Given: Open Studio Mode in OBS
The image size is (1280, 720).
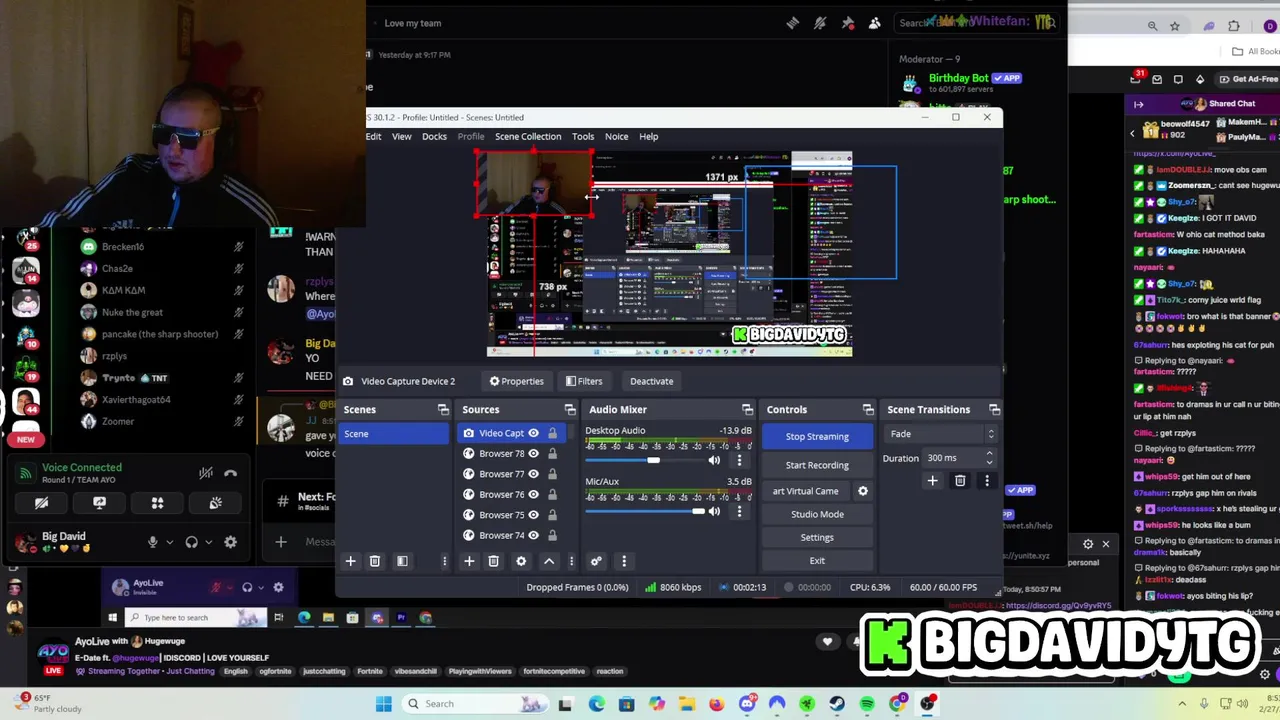Looking at the screenshot, I should coord(817,514).
